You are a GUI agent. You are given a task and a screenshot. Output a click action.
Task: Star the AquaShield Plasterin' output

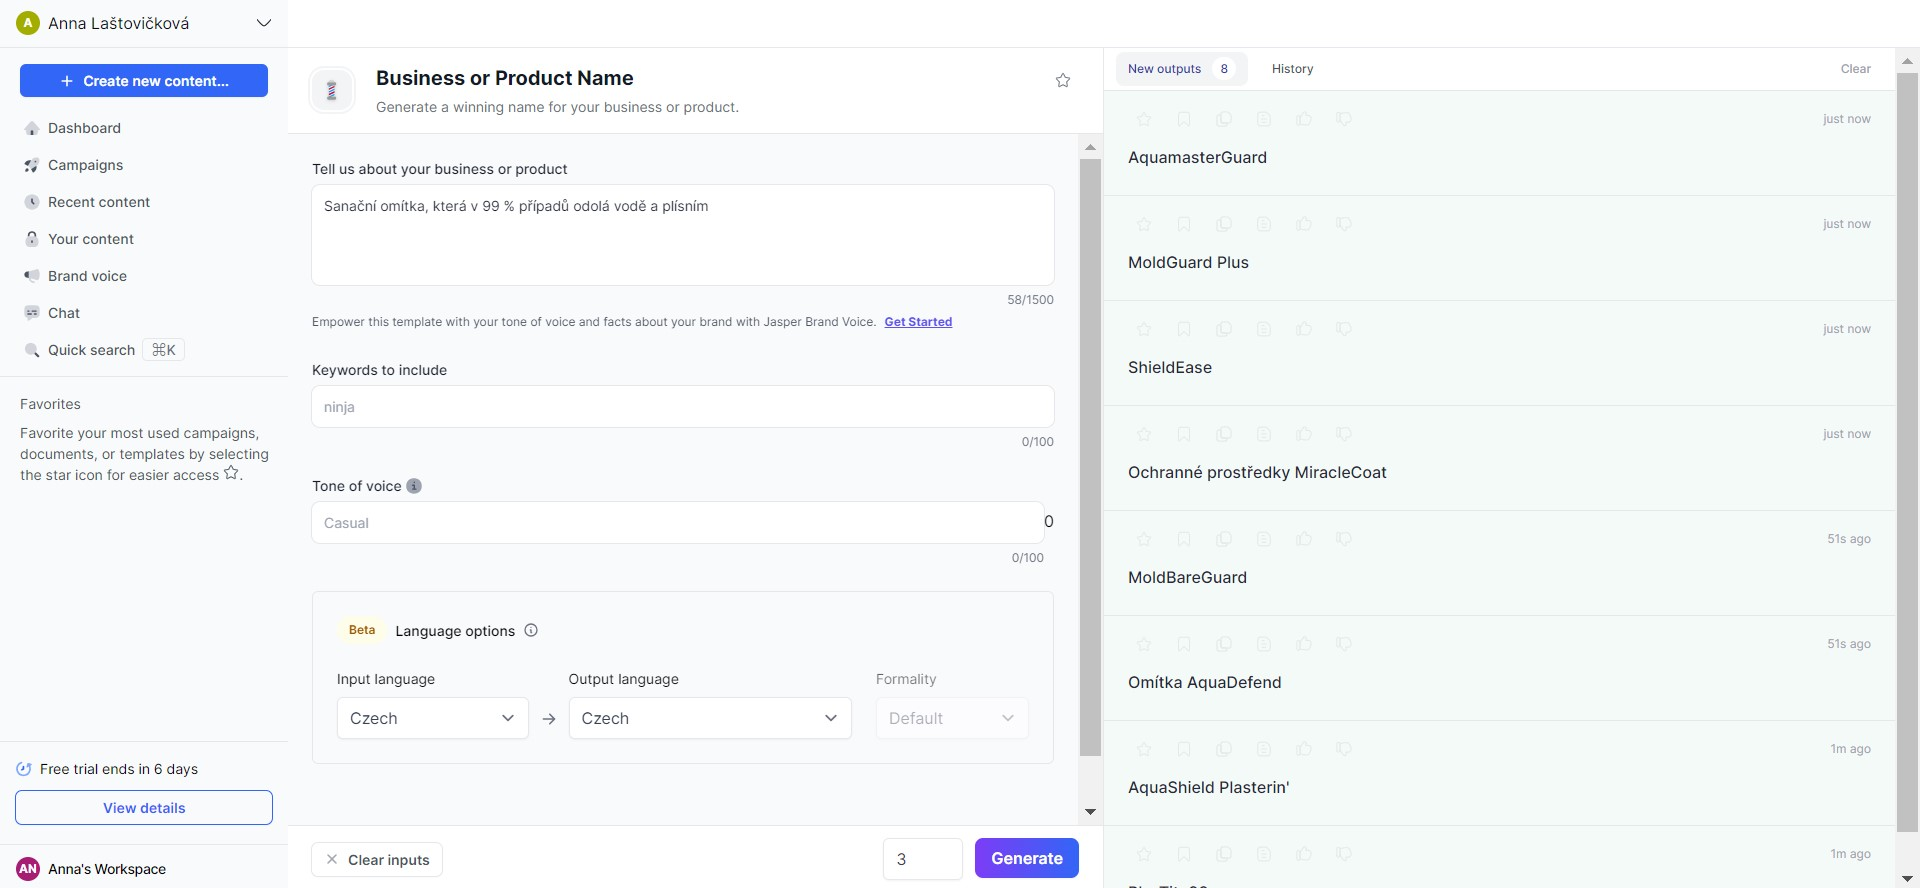point(1144,749)
